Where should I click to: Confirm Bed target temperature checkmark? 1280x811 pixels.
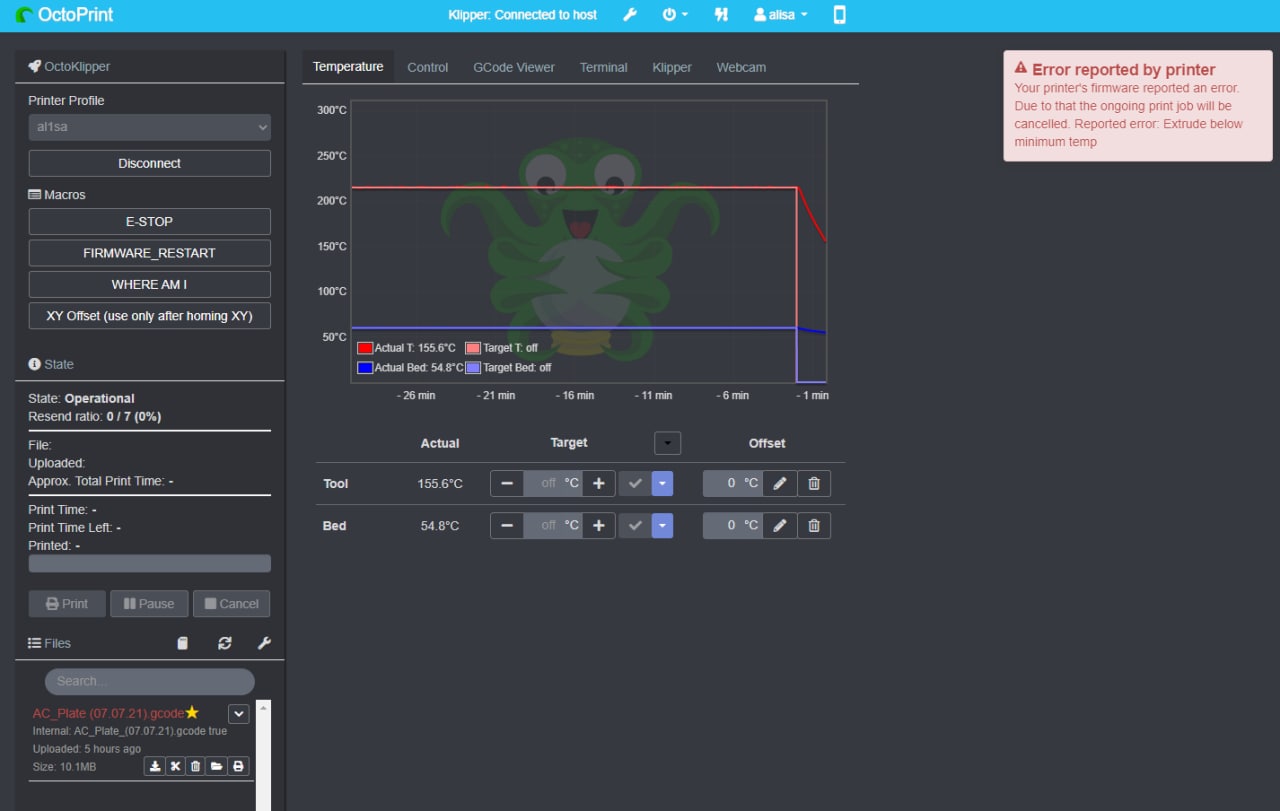click(x=635, y=526)
